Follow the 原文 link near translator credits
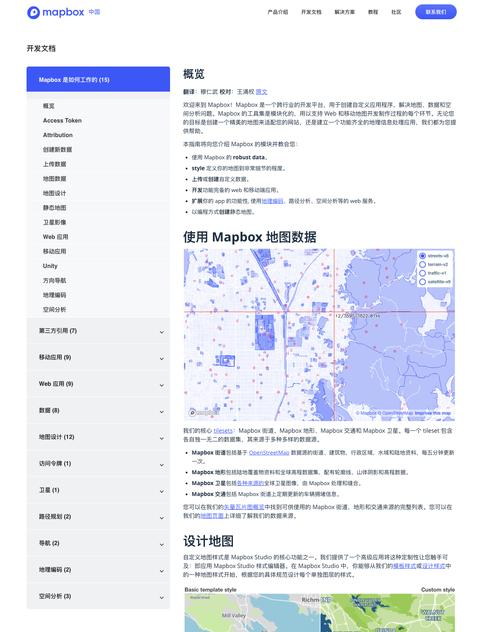Viewport: 480px width, 632px height. [x=262, y=92]
